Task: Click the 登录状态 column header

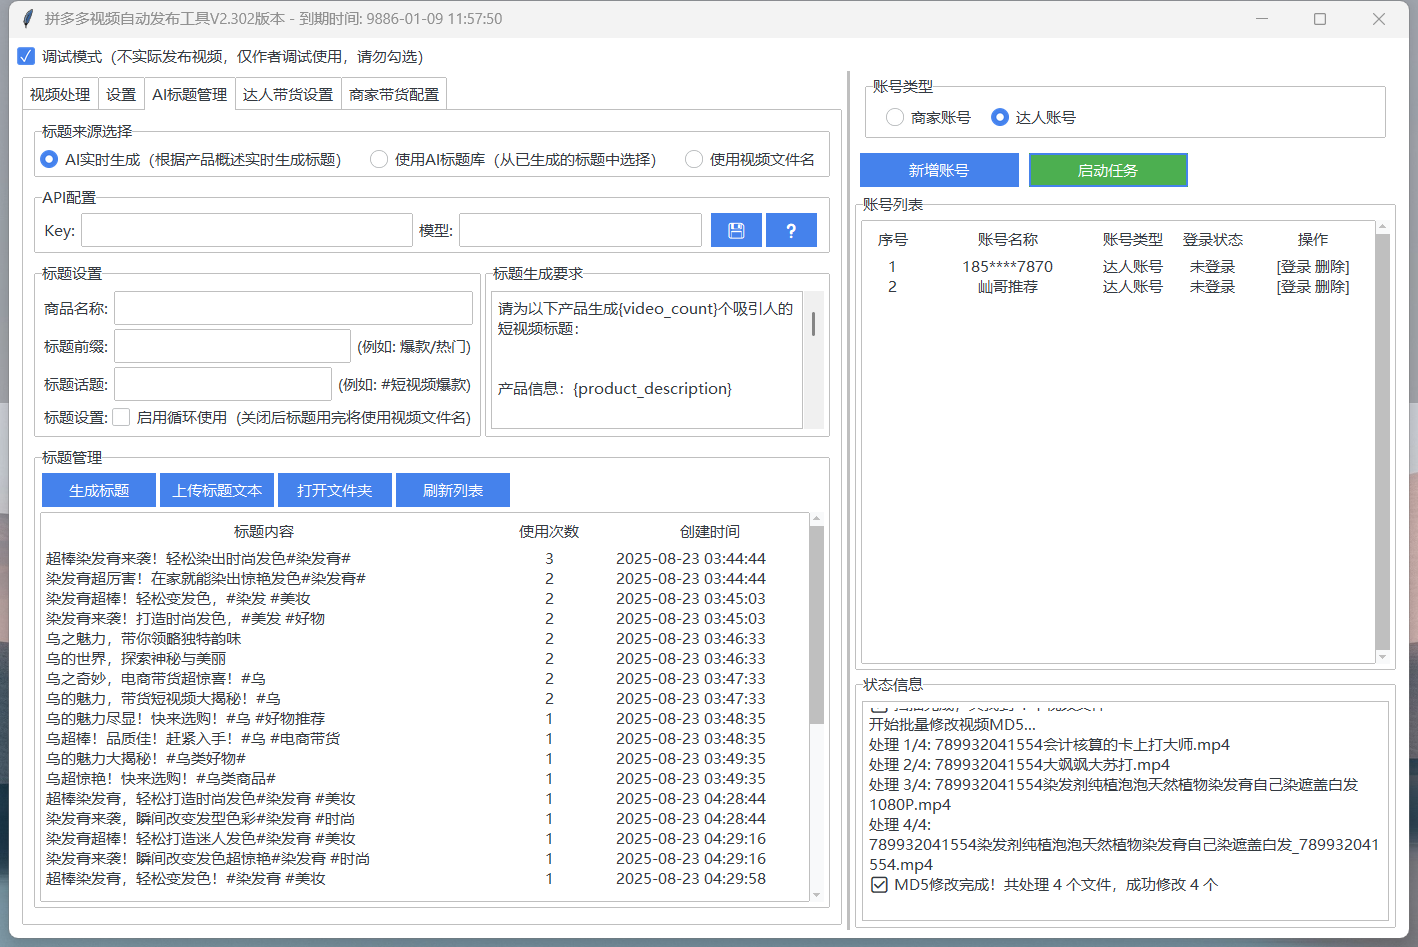Action: pos(1213,240)
